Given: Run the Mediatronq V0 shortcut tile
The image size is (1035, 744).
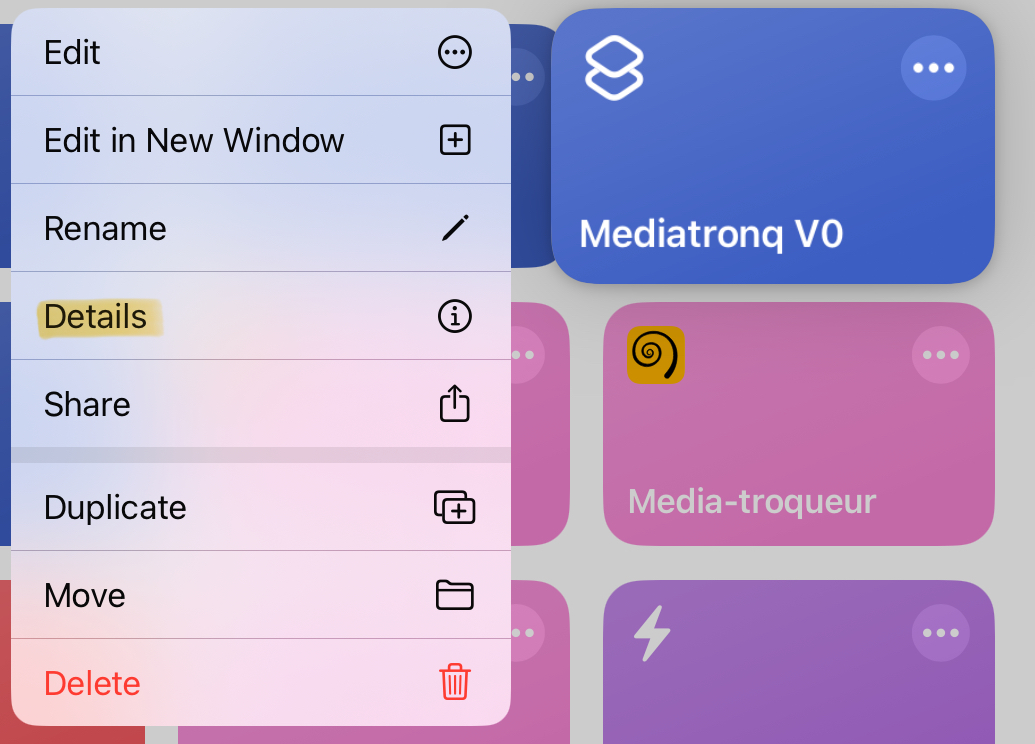Looking at the screenshot, I should 772,146.
